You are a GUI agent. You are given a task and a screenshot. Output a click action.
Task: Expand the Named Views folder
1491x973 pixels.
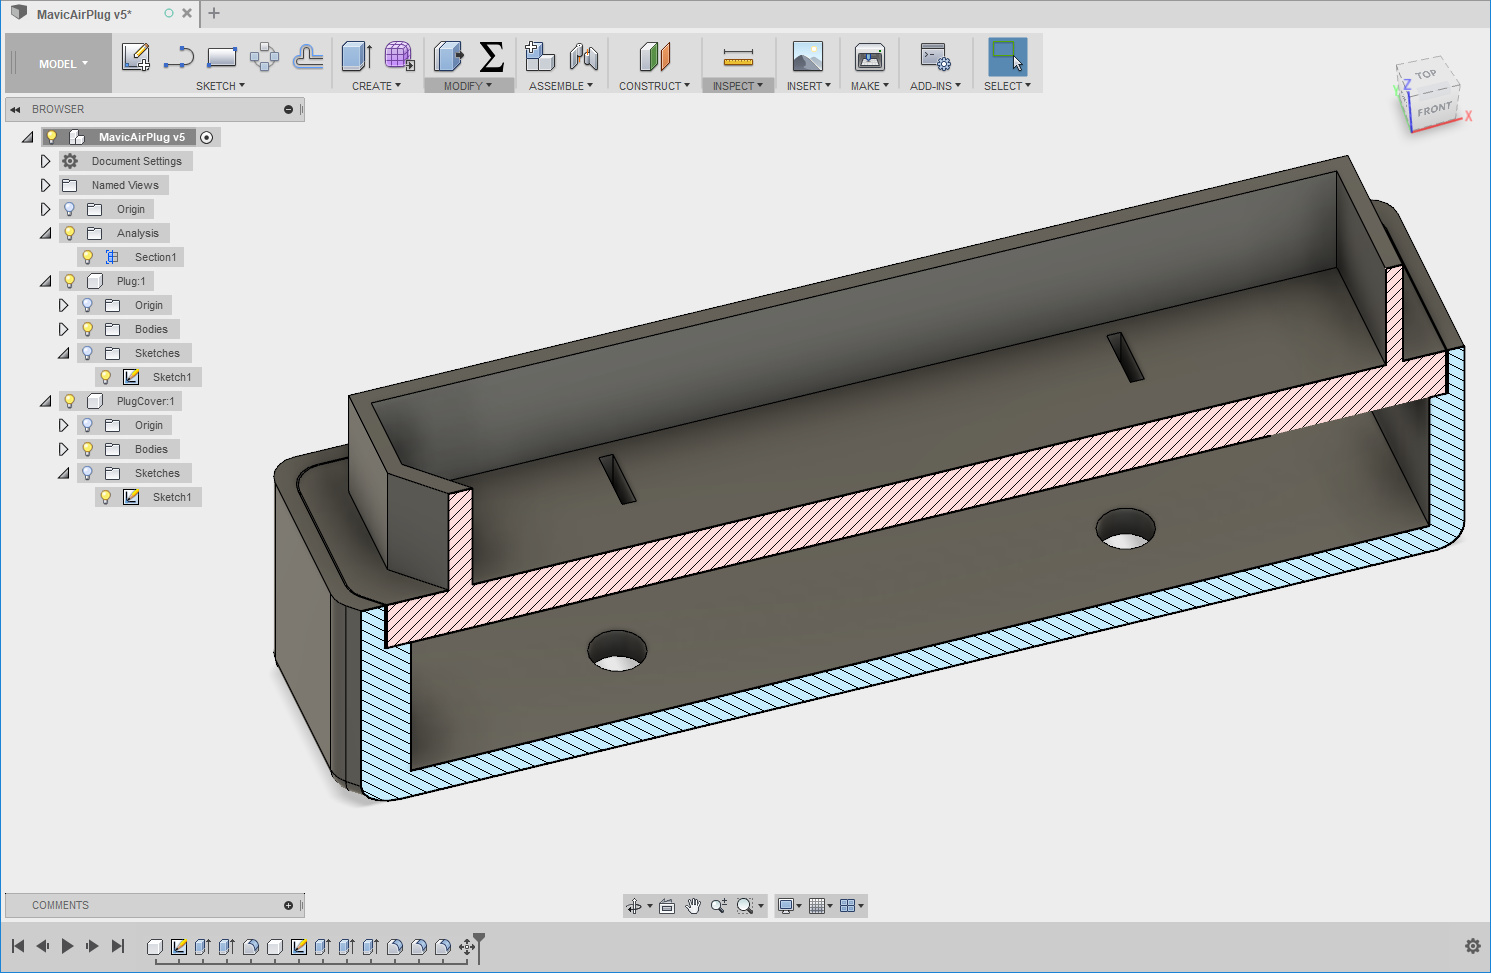45,185
